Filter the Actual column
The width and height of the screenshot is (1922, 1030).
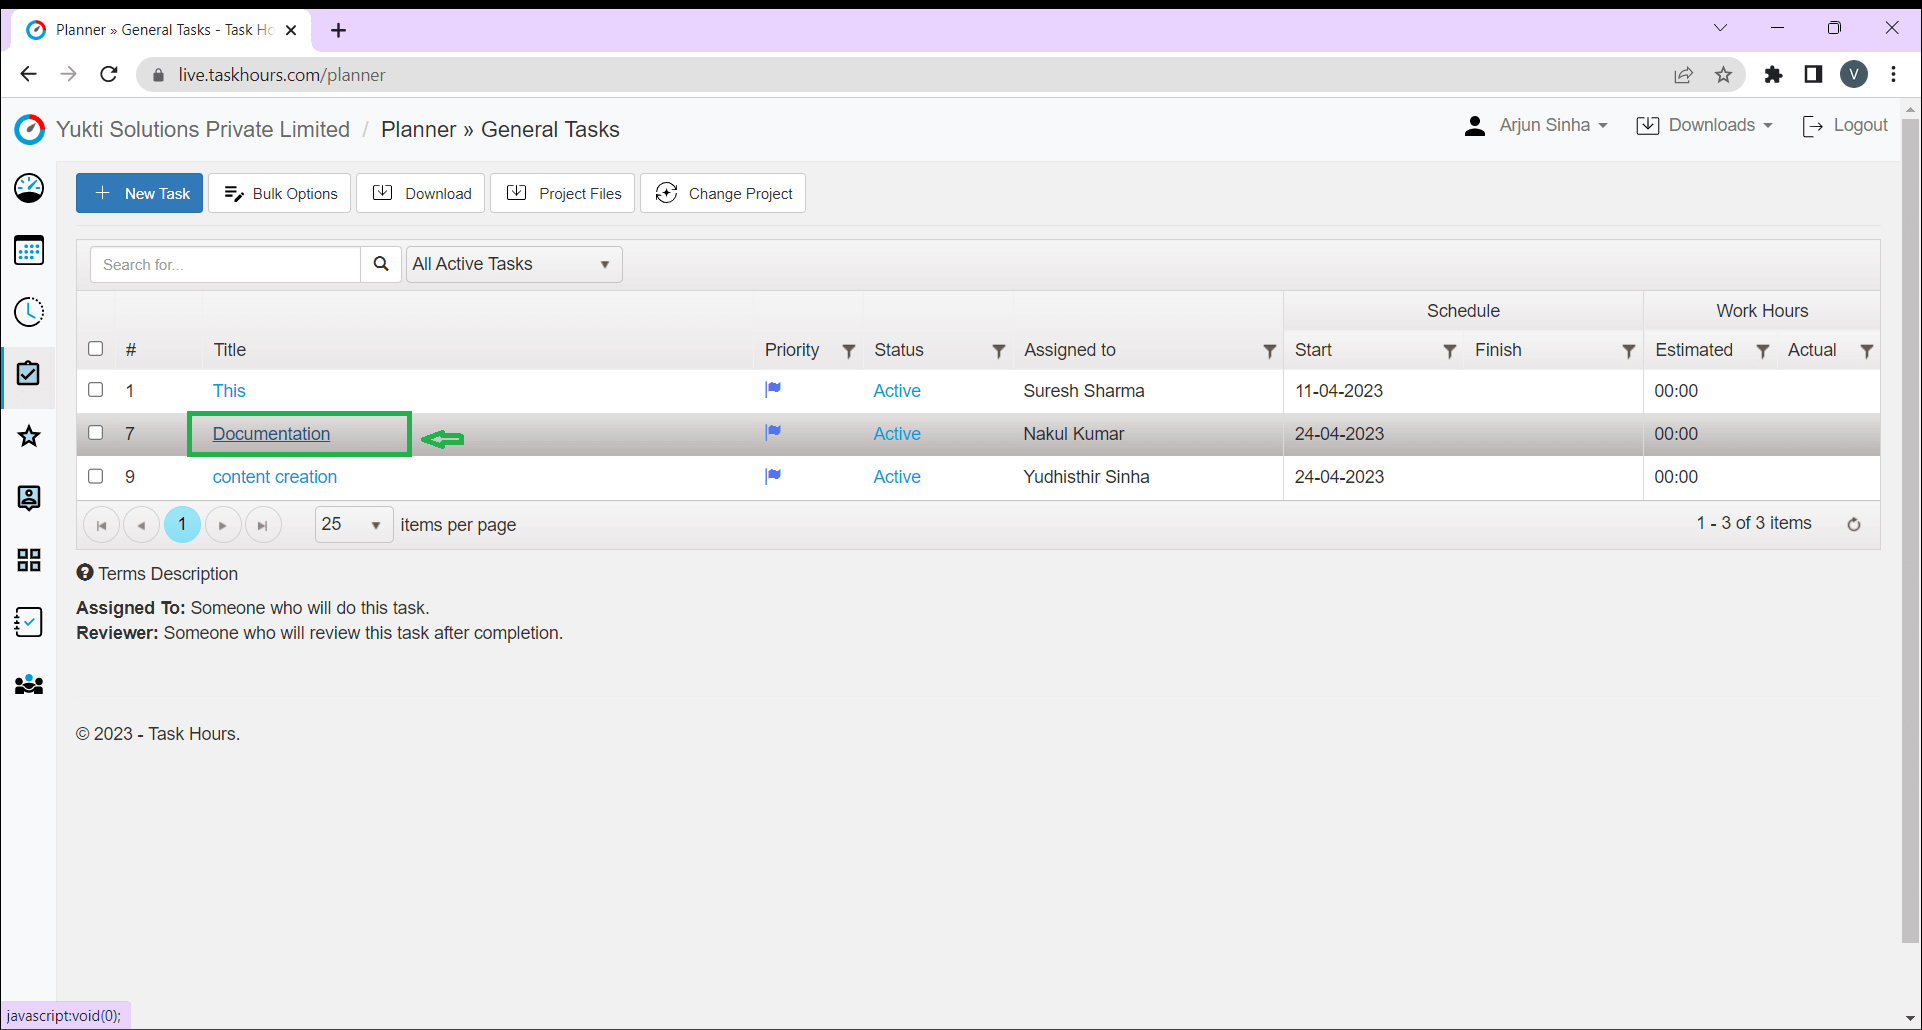pyautogui.click(x=1866, y=351)
